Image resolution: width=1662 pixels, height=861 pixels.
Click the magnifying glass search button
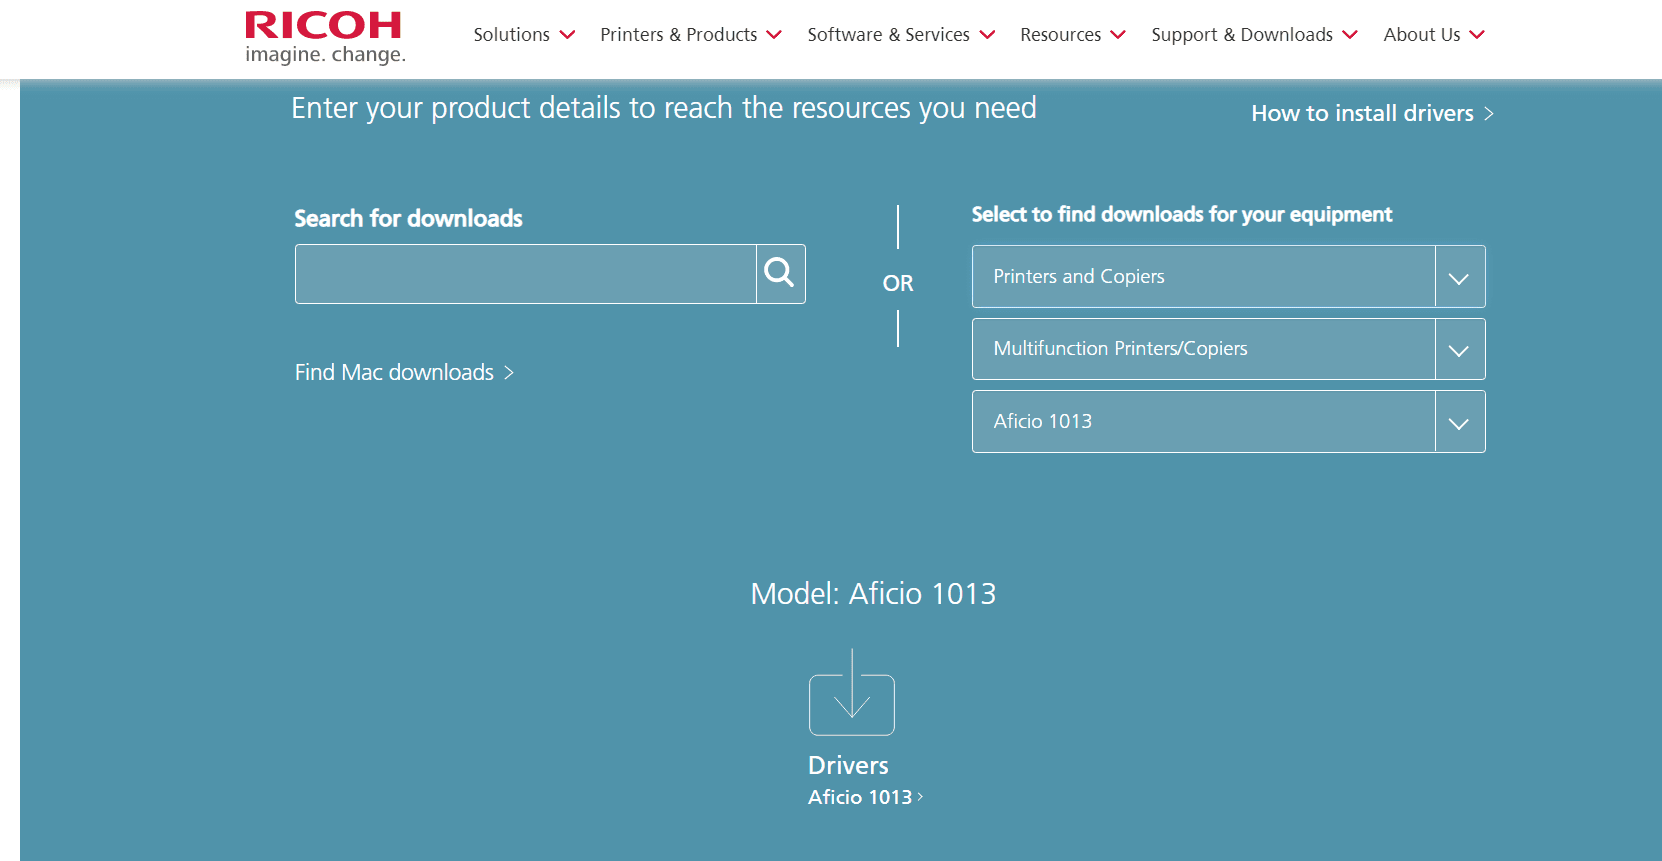[x=780, y=273]
